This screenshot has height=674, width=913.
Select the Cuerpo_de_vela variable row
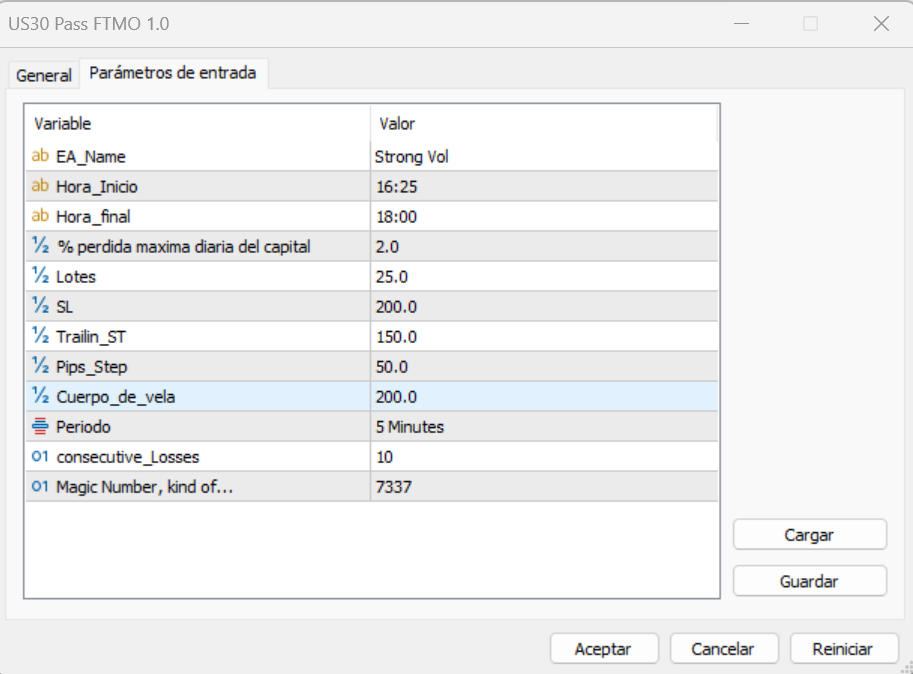click(x=196, y=397)
